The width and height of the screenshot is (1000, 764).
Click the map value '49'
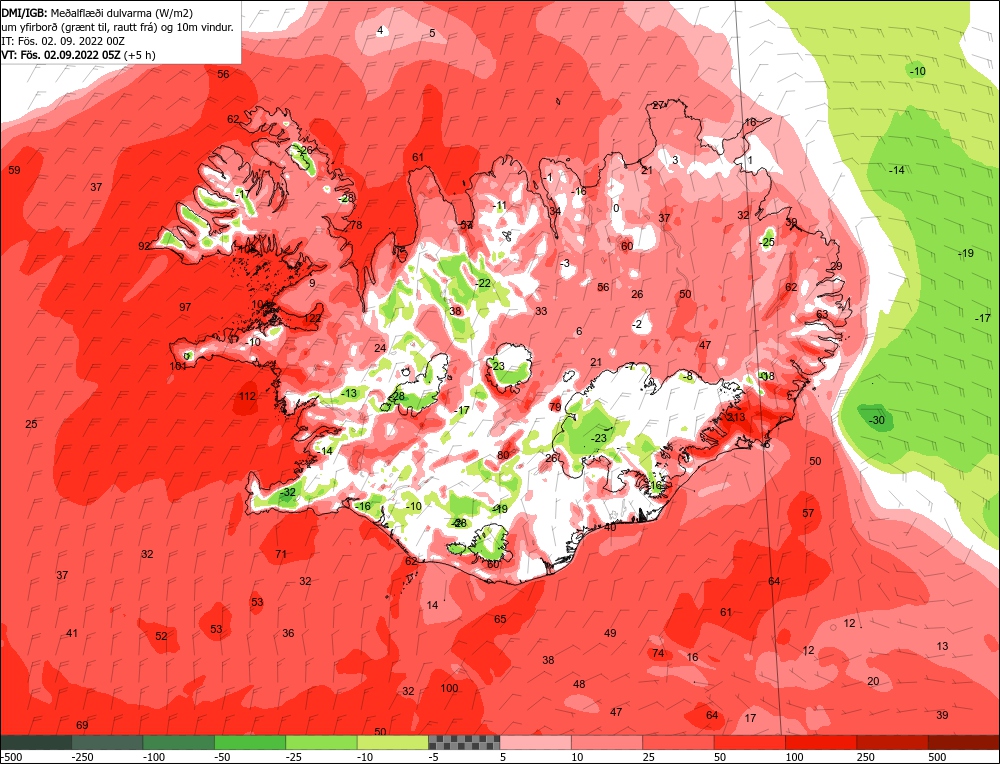pos(610,633)
